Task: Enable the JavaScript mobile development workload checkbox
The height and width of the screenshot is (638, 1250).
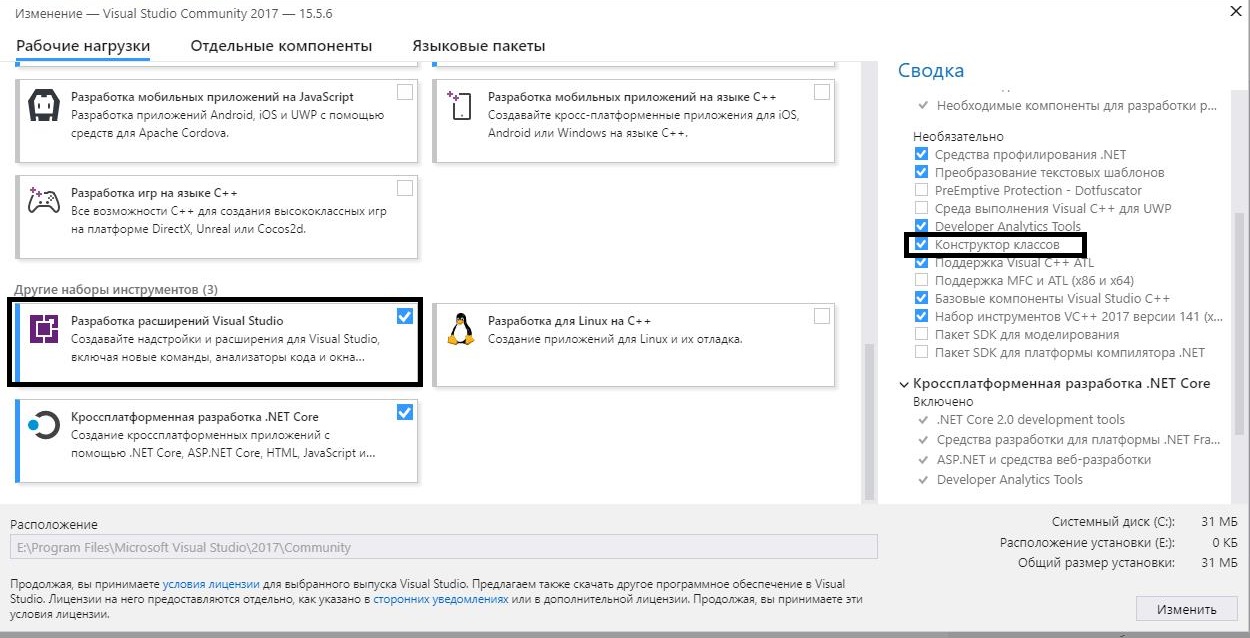Action: pos(405,92)
